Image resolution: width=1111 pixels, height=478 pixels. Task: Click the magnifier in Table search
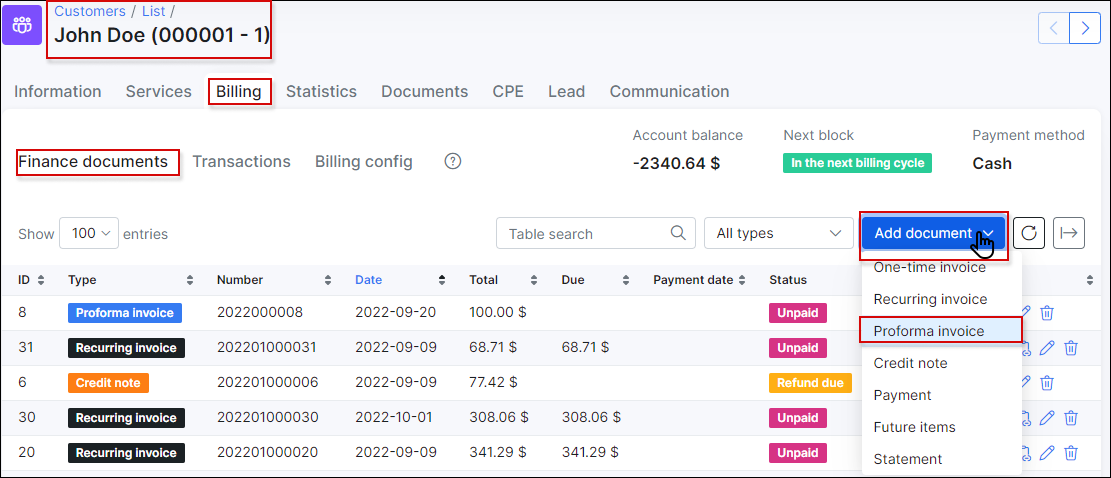pos(677,232)
